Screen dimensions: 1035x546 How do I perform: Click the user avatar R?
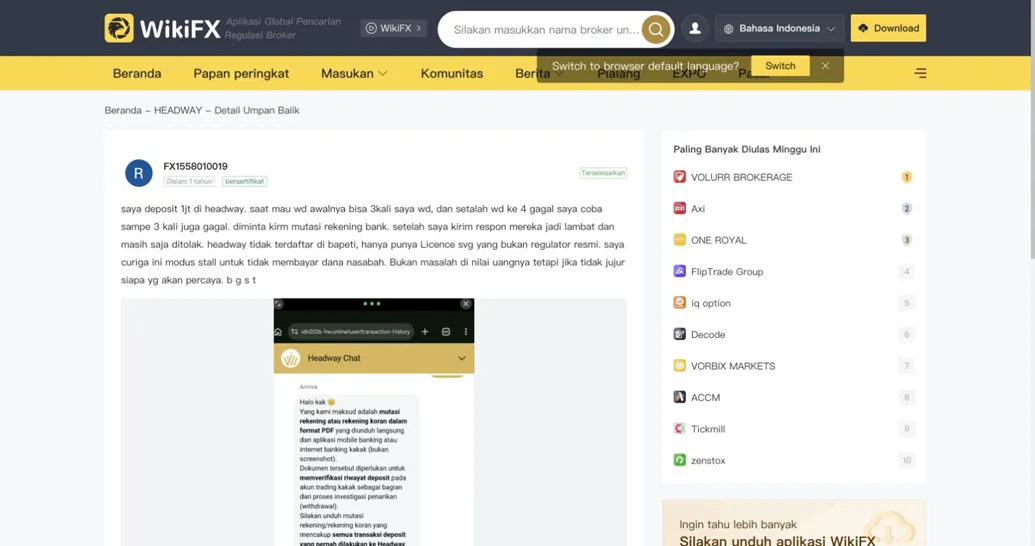[139, 173]
